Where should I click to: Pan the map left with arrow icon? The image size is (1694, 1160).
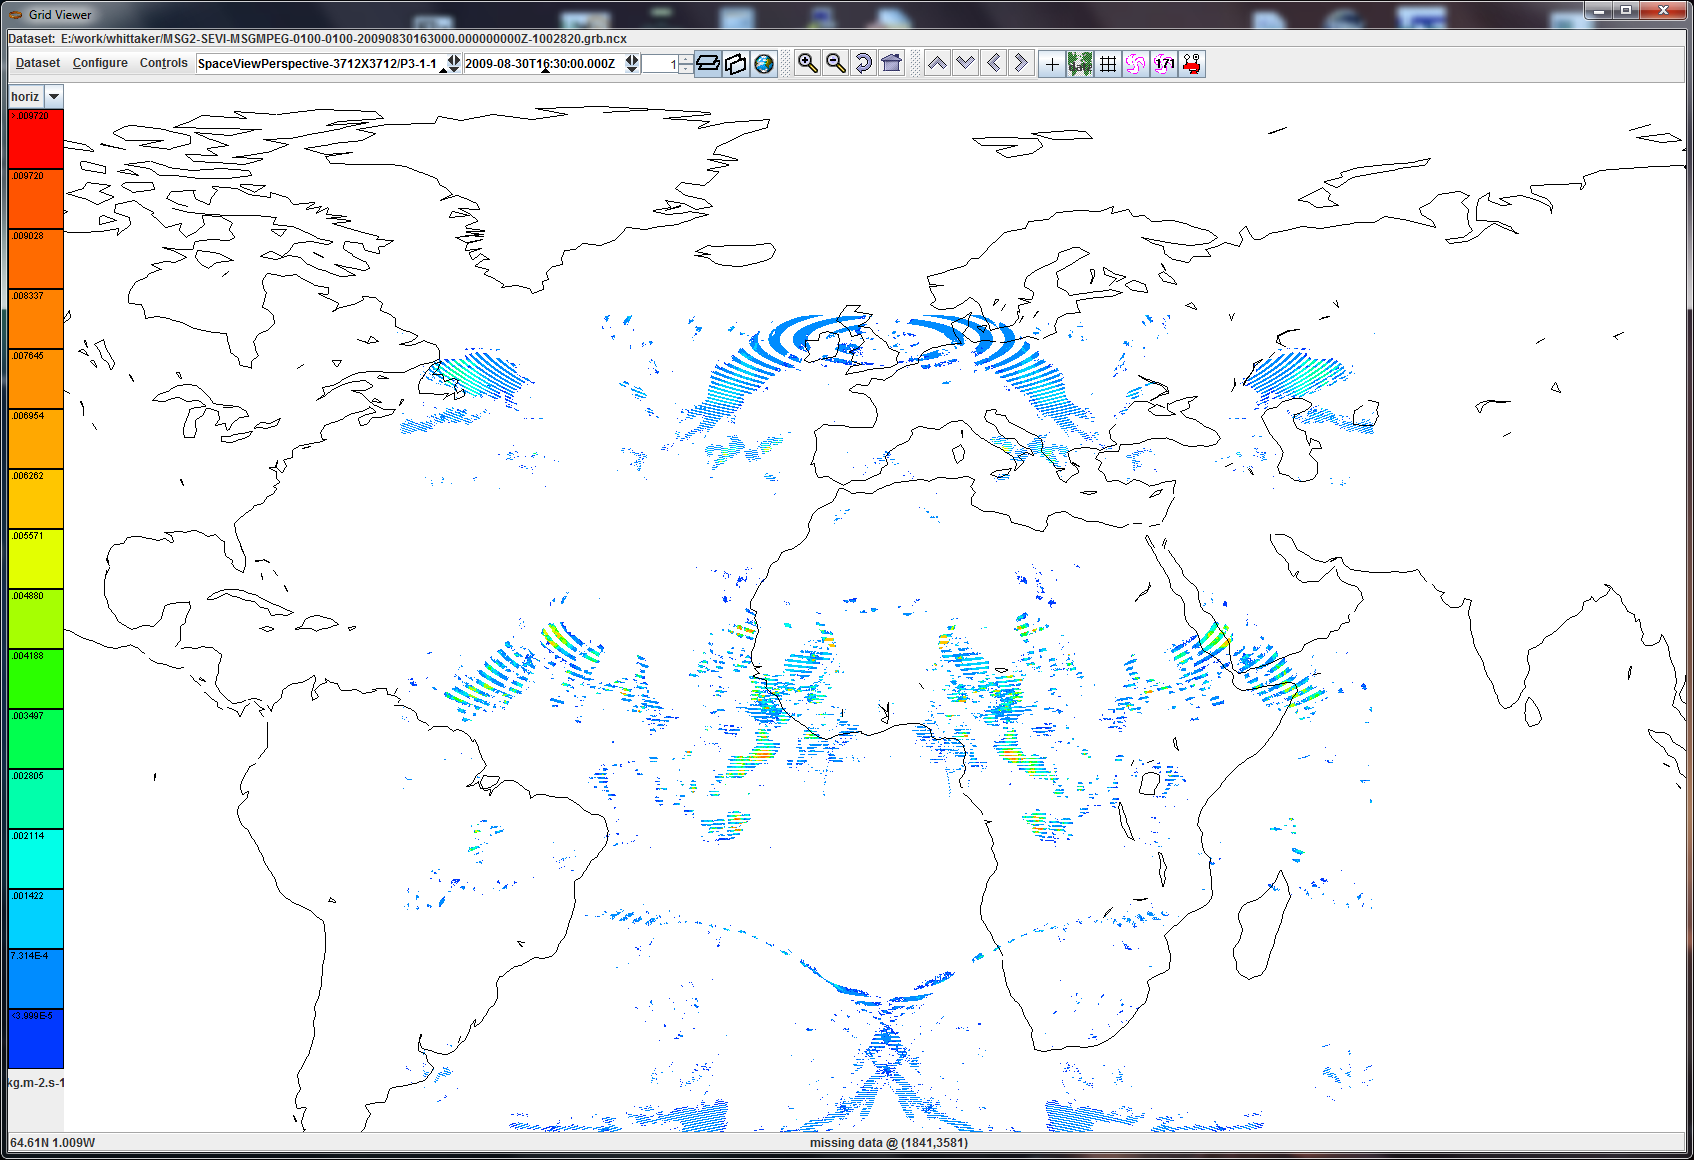pos(993,64)
